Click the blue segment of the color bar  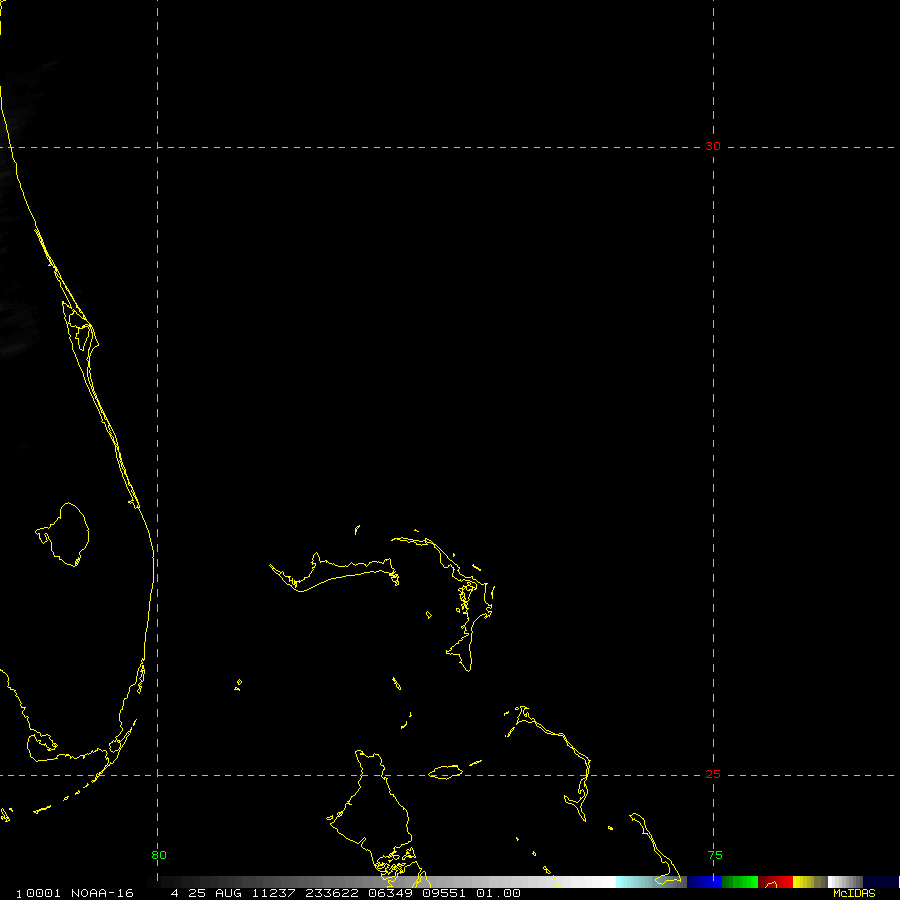click(704, 882)
